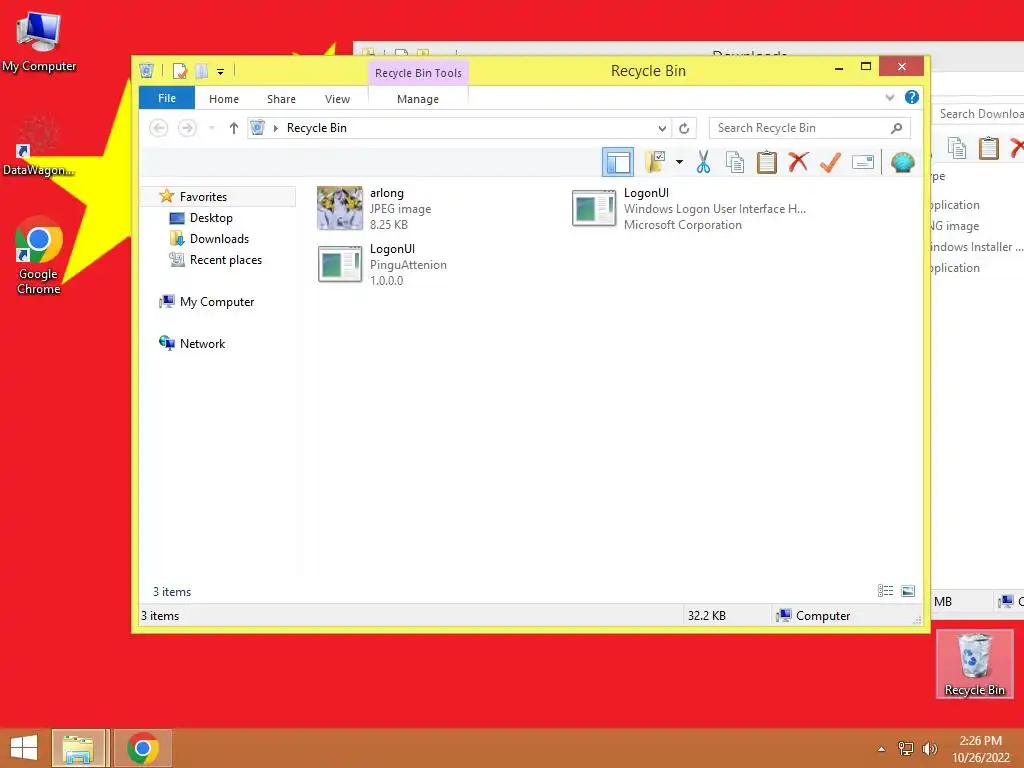Screen dimensions: 1024x768
Task: Click the orange checkmark Properties icon
Action: pyautogui.click(x=830, y=162)
